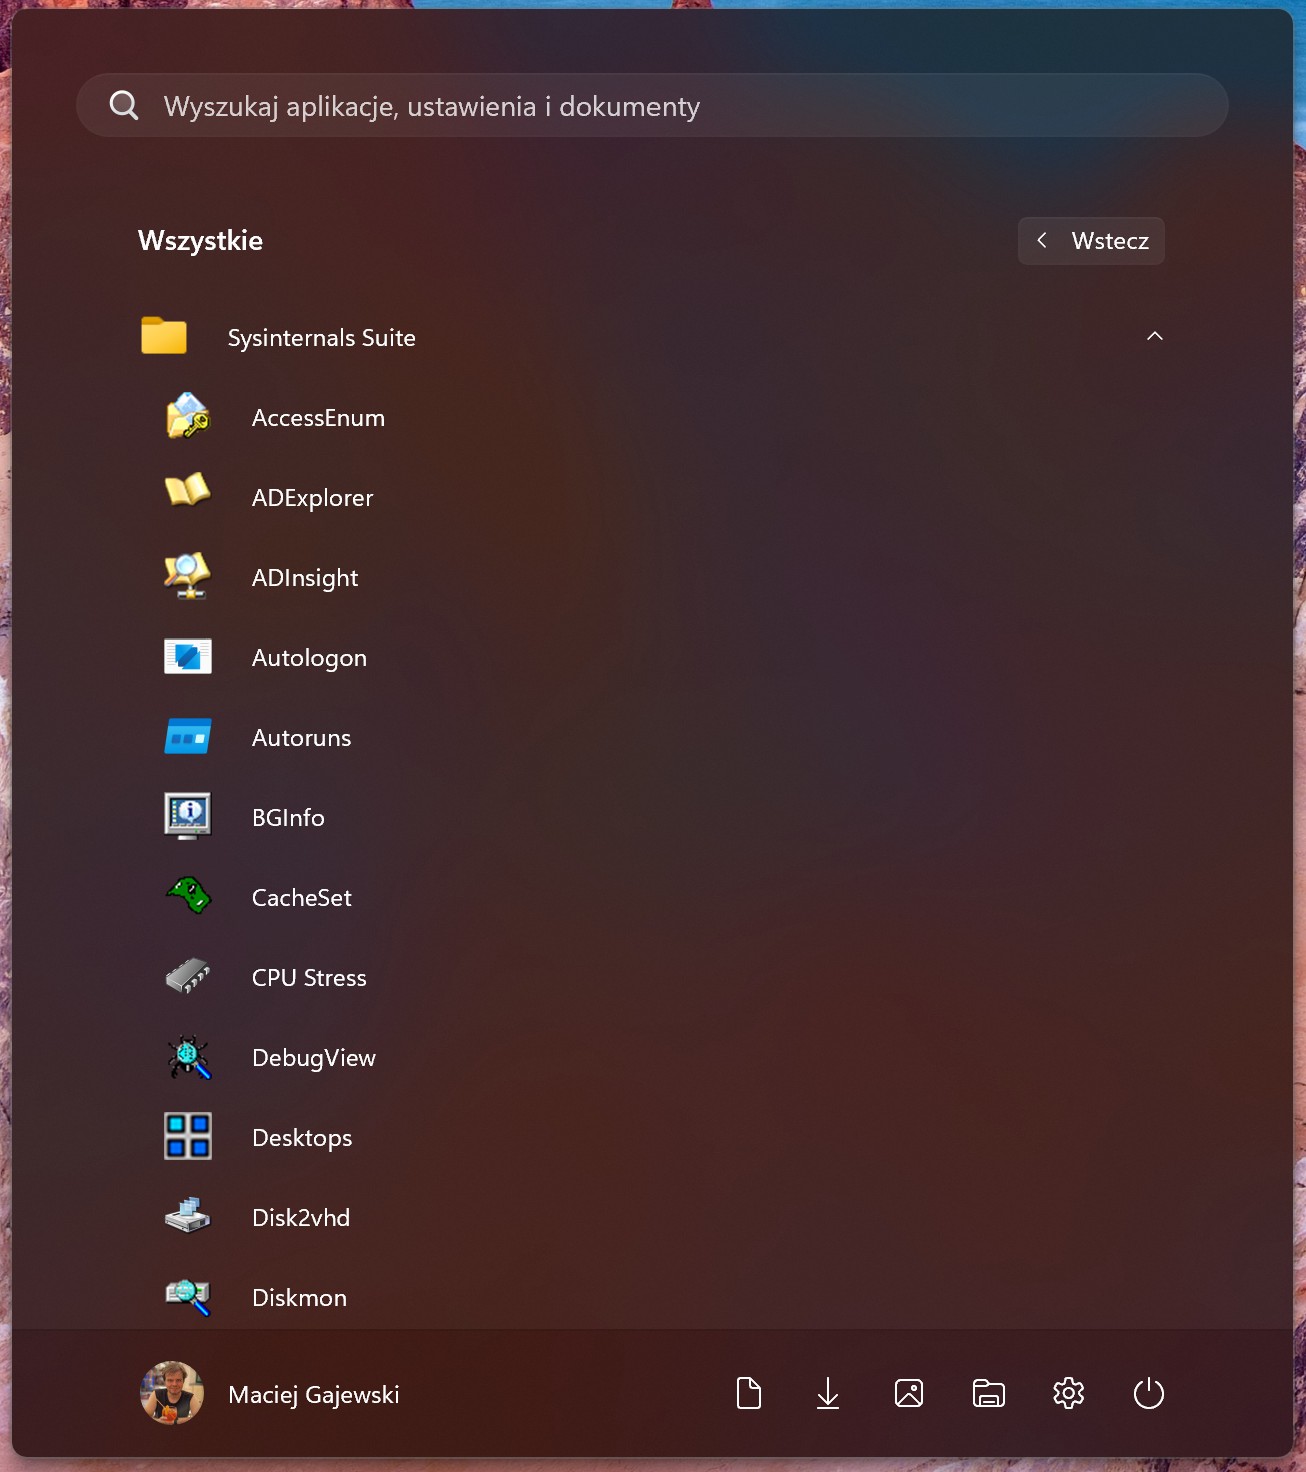
Task: Open the ADExplorer book icon
Action: click(188, 490)
